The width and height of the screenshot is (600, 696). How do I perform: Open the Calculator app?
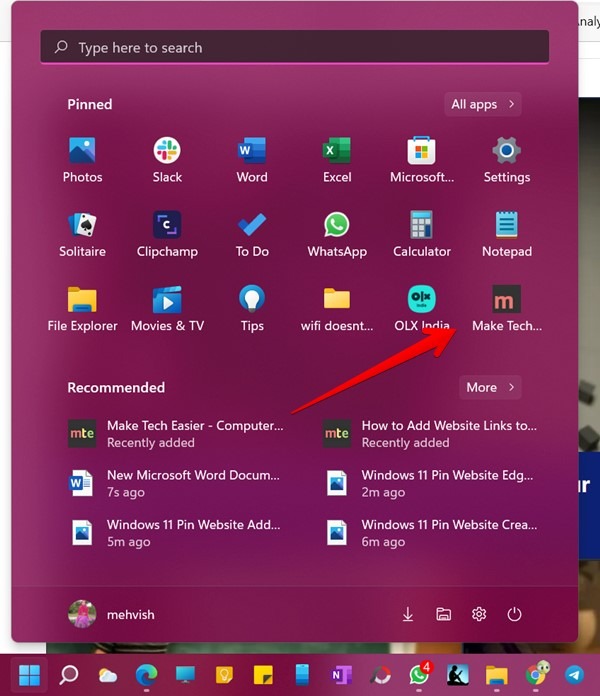click(x=422, y=234)
